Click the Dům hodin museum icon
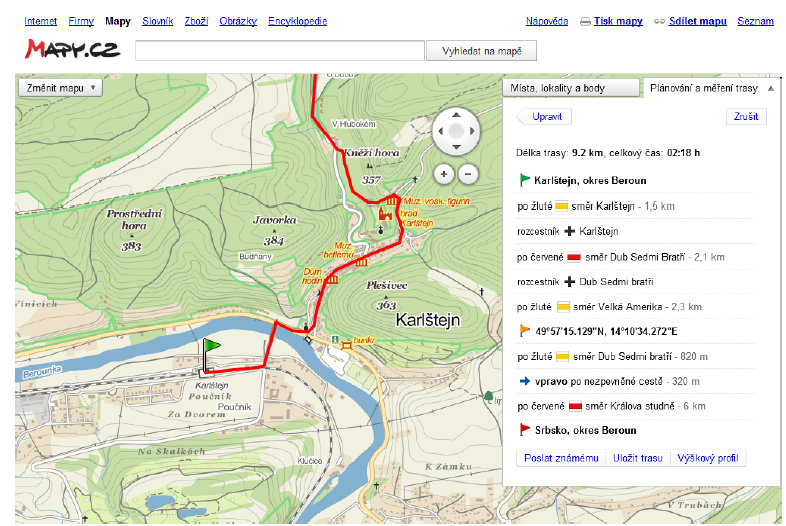 coord(332,279)
